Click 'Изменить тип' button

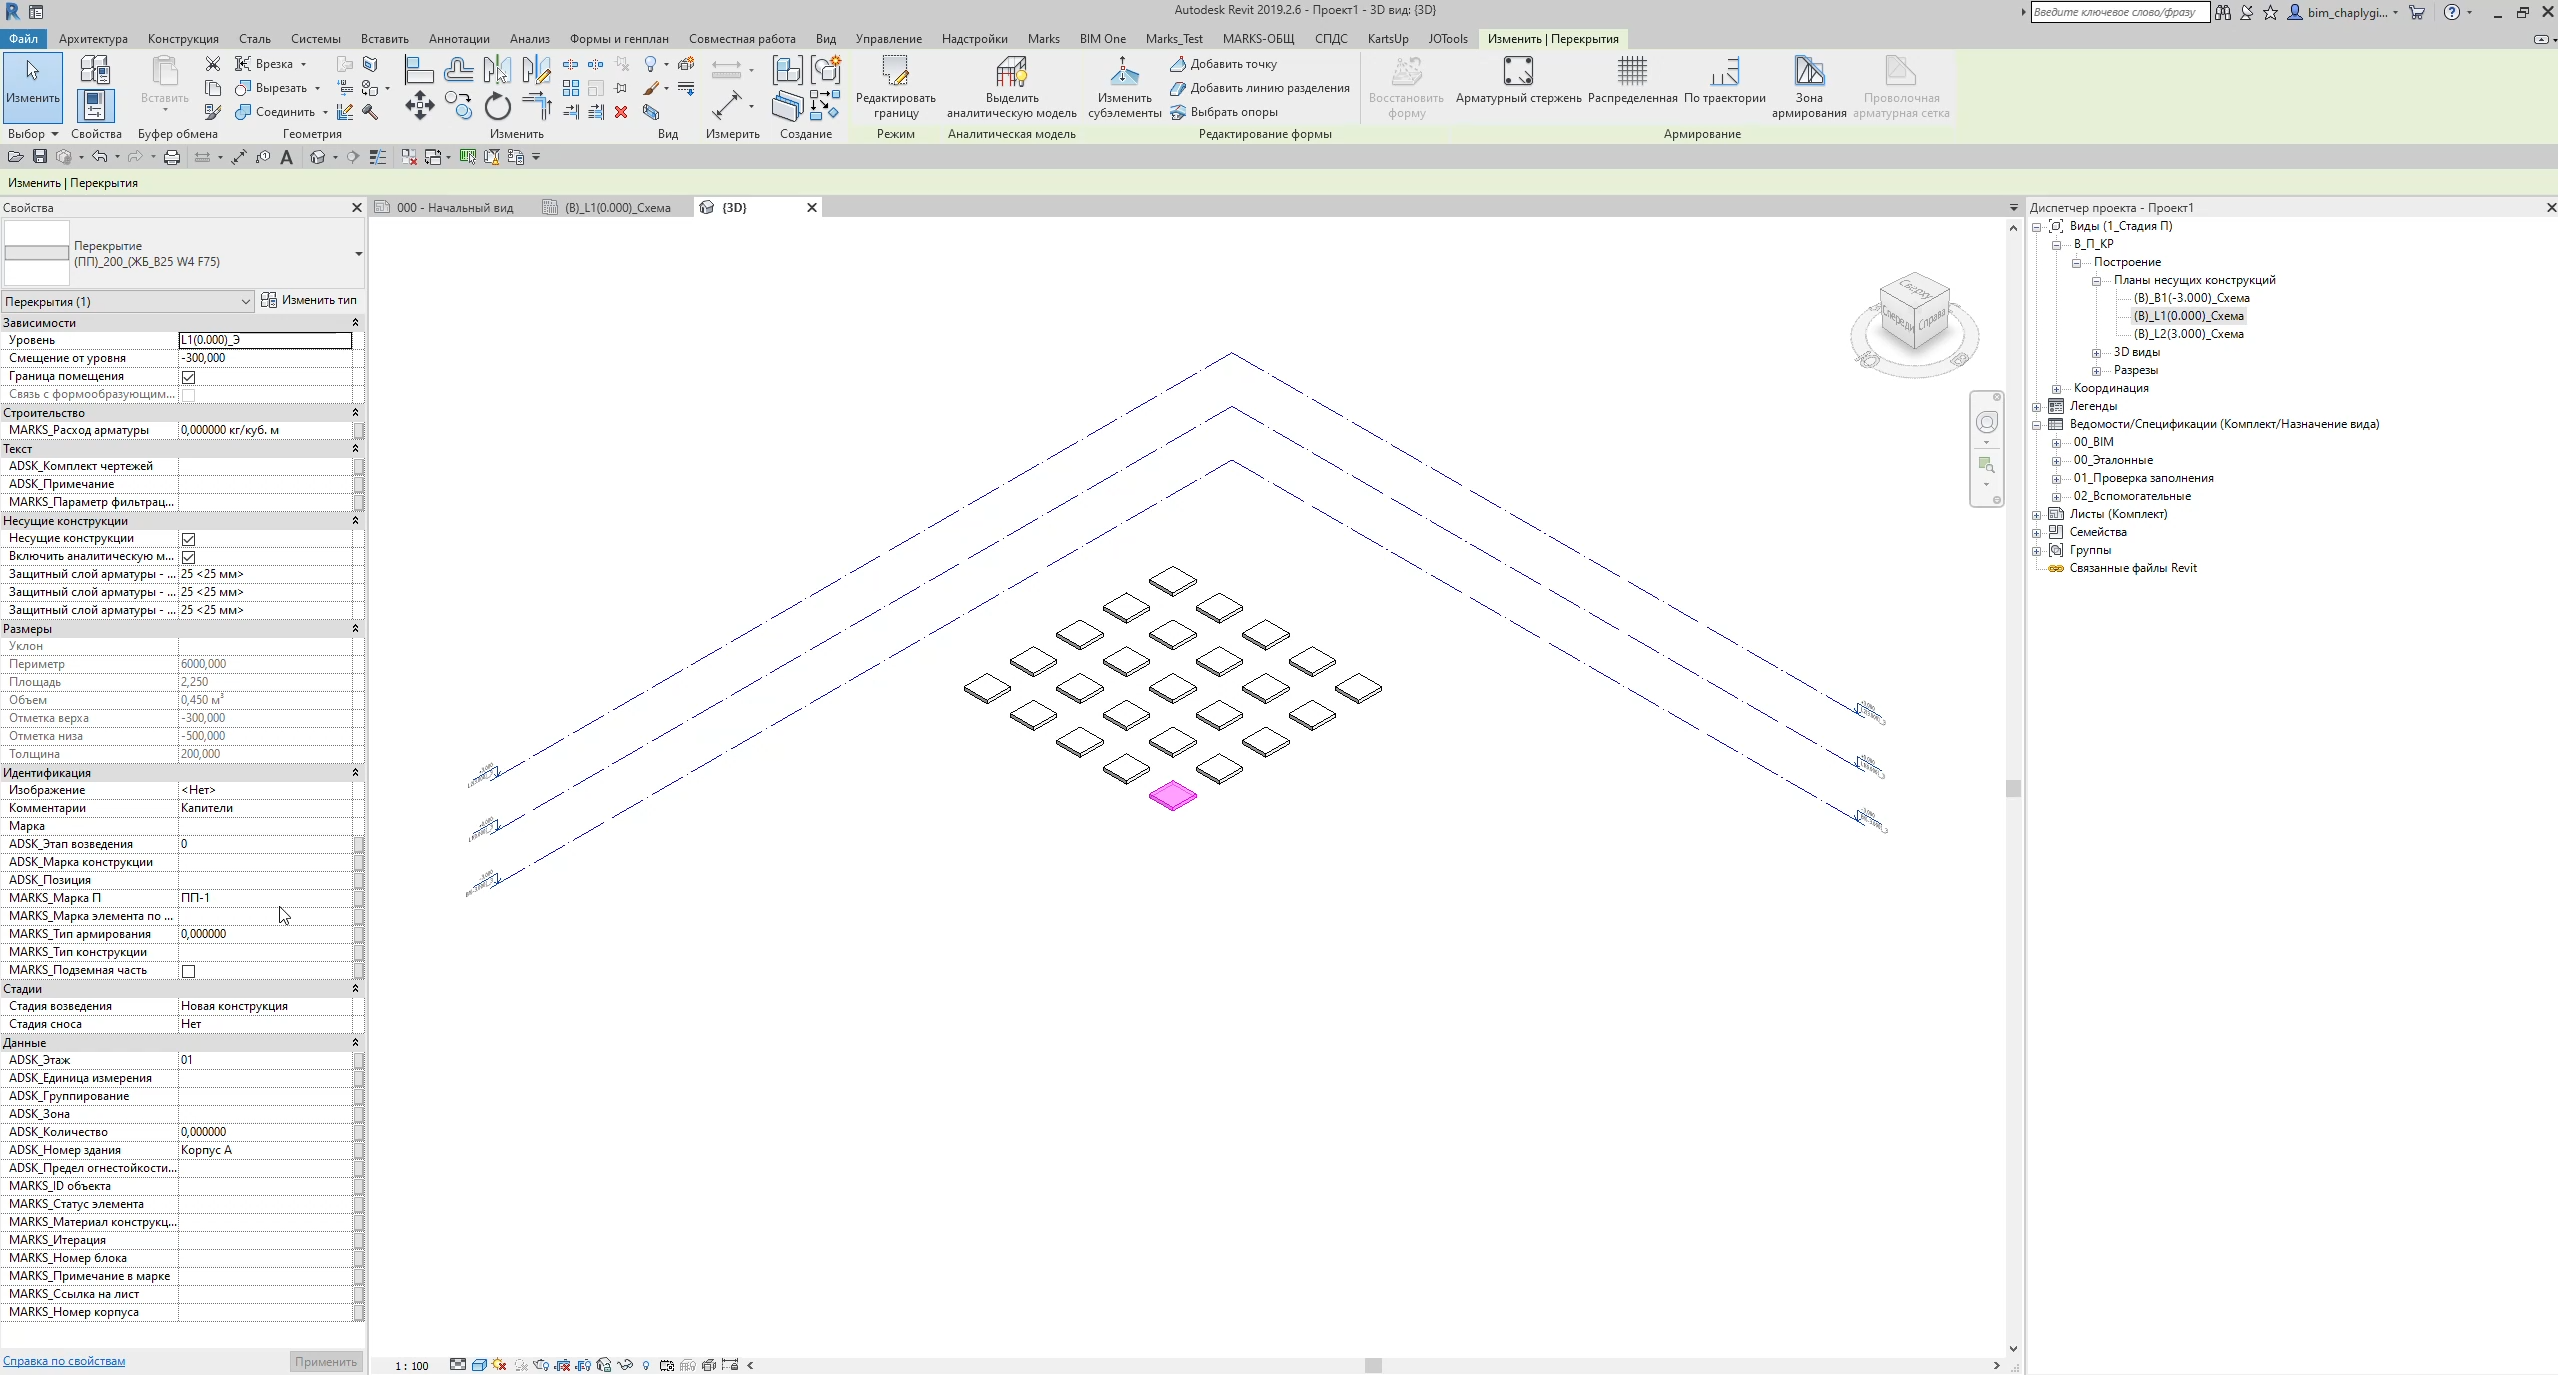point(310,300)
